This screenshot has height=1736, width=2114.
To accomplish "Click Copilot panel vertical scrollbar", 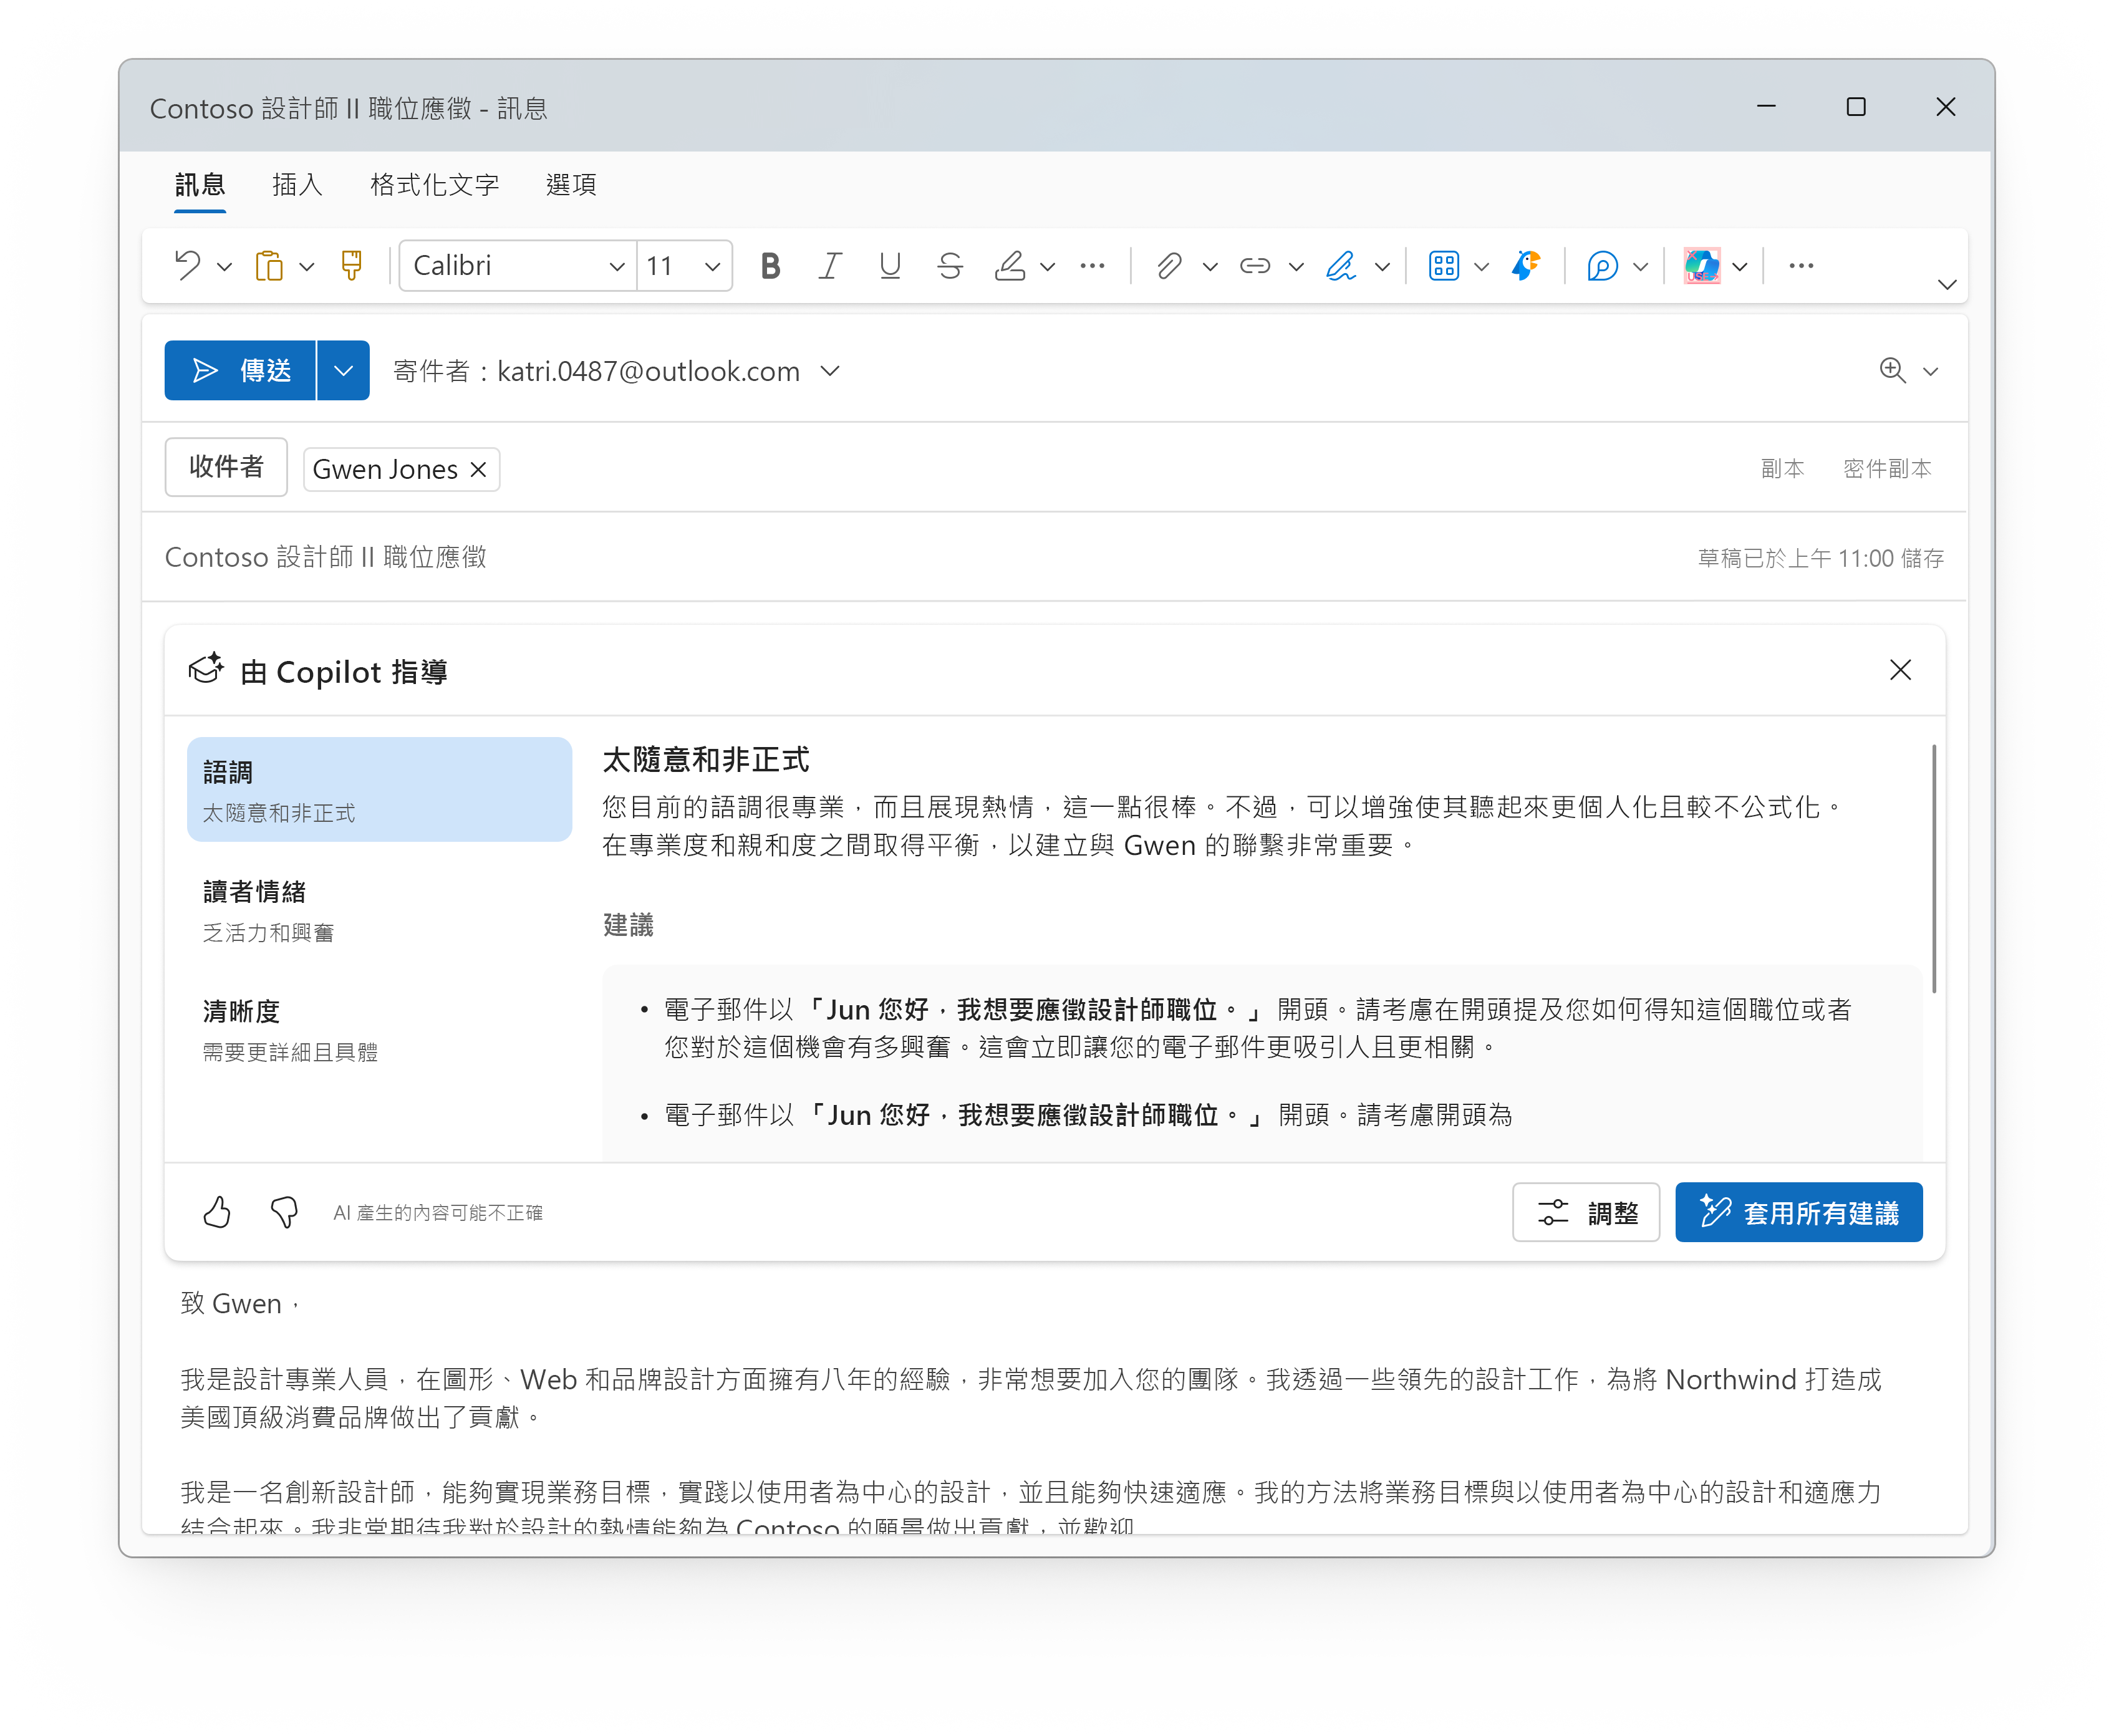I will click(x=1934, y=868).
